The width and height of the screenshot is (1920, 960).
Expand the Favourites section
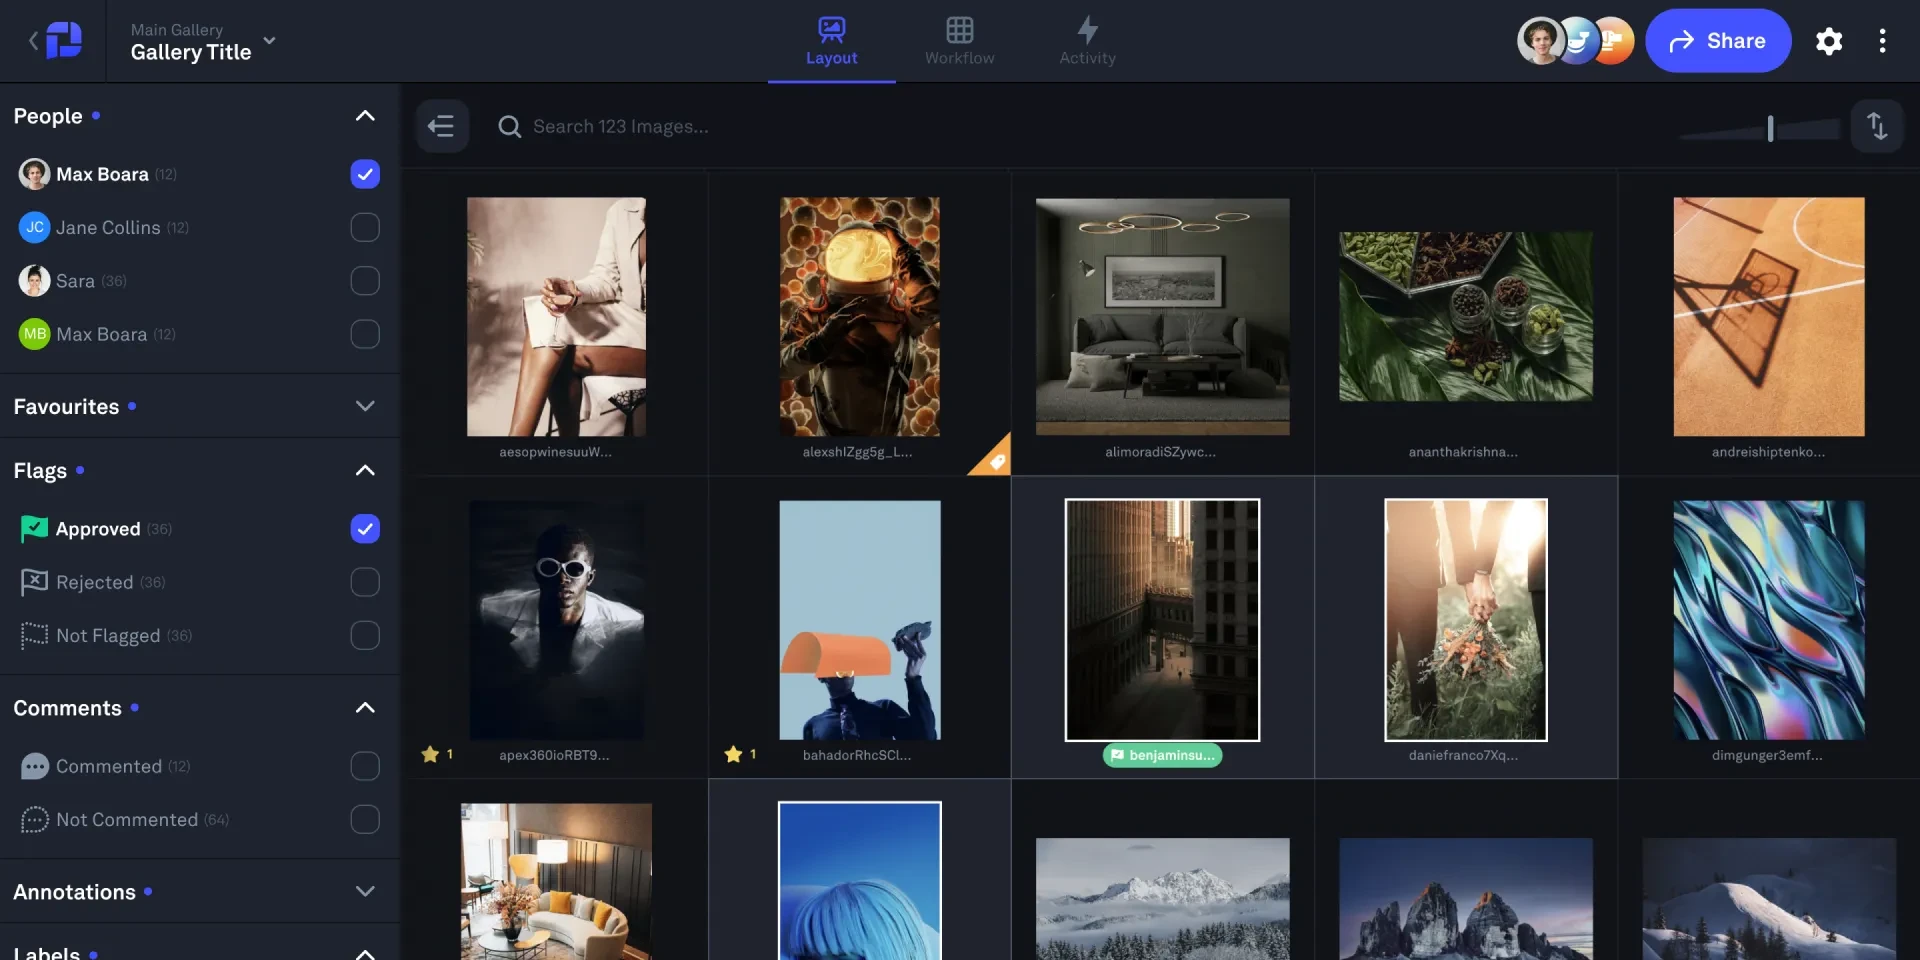(x=365, y=406)
